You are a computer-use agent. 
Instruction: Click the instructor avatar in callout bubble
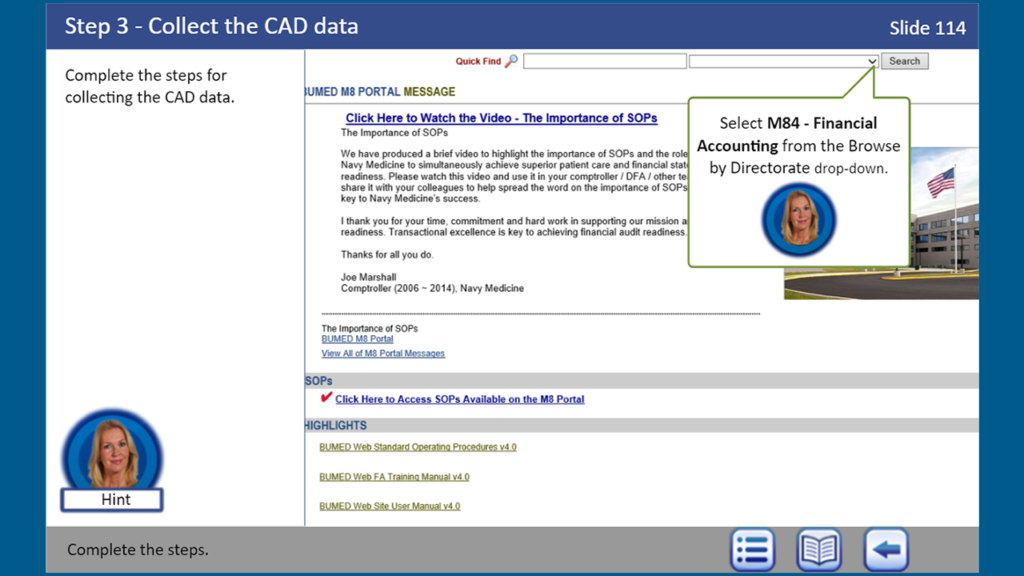point(798,219)
